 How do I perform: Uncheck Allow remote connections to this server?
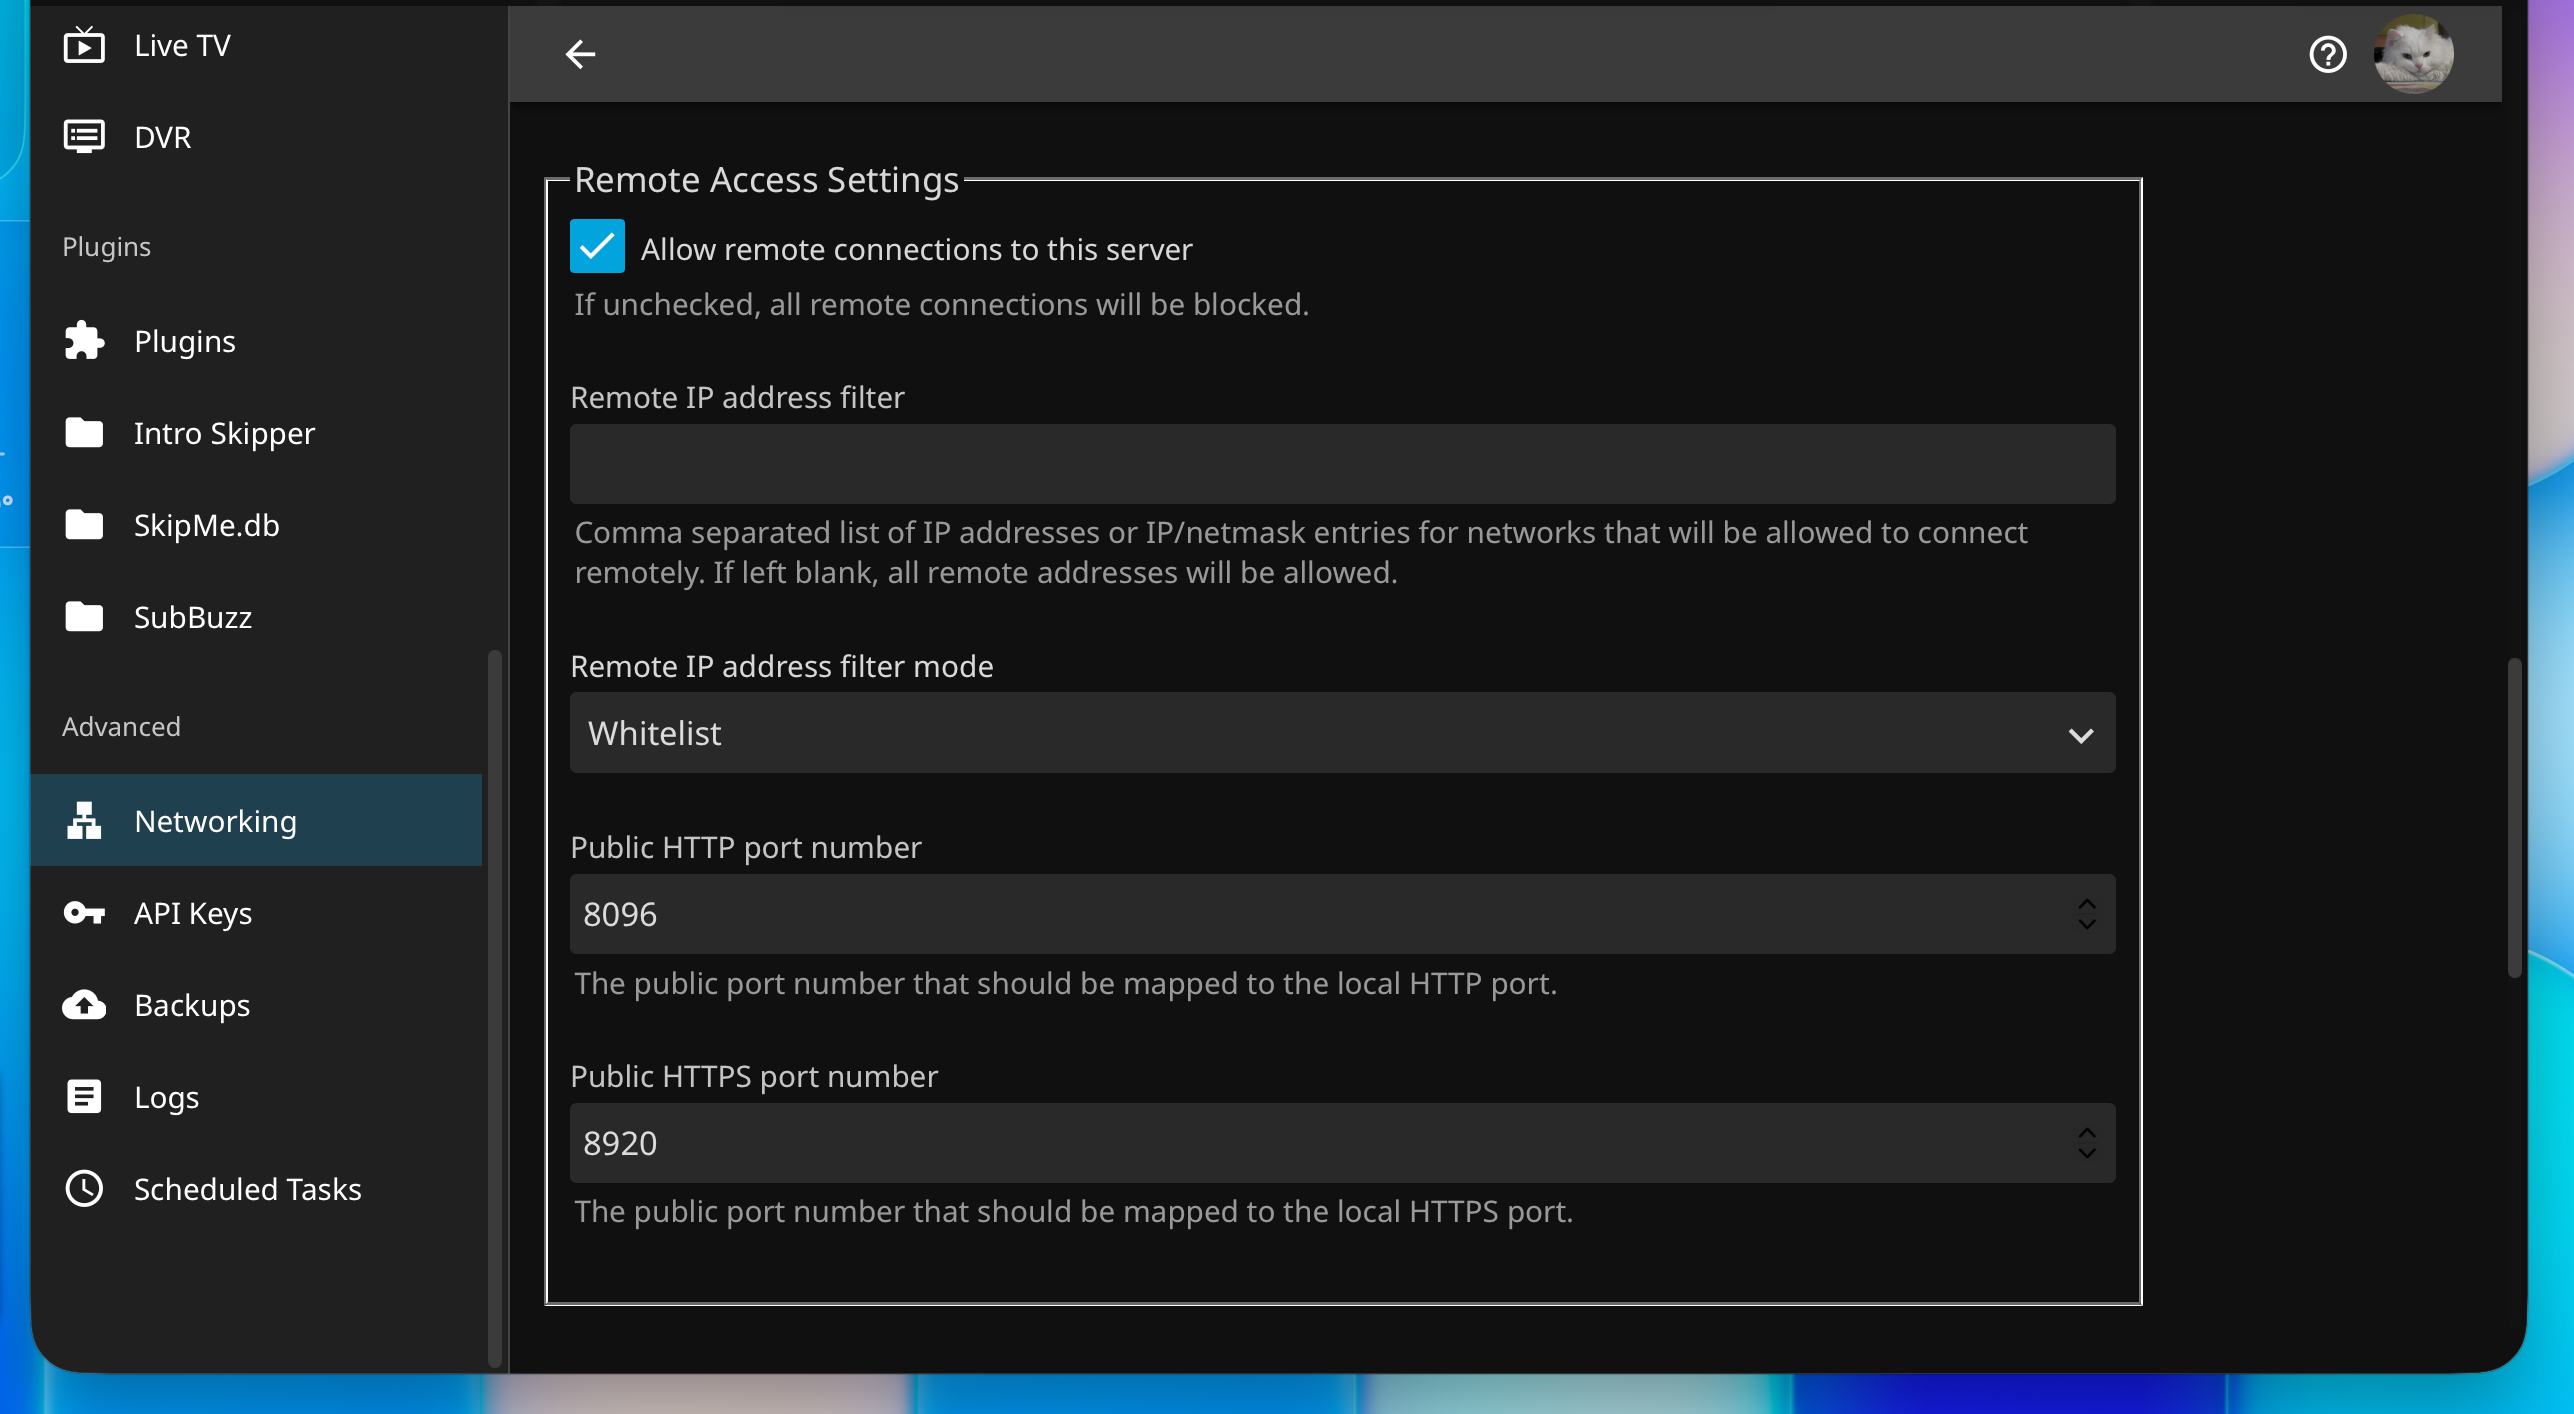tap(597, 246)
